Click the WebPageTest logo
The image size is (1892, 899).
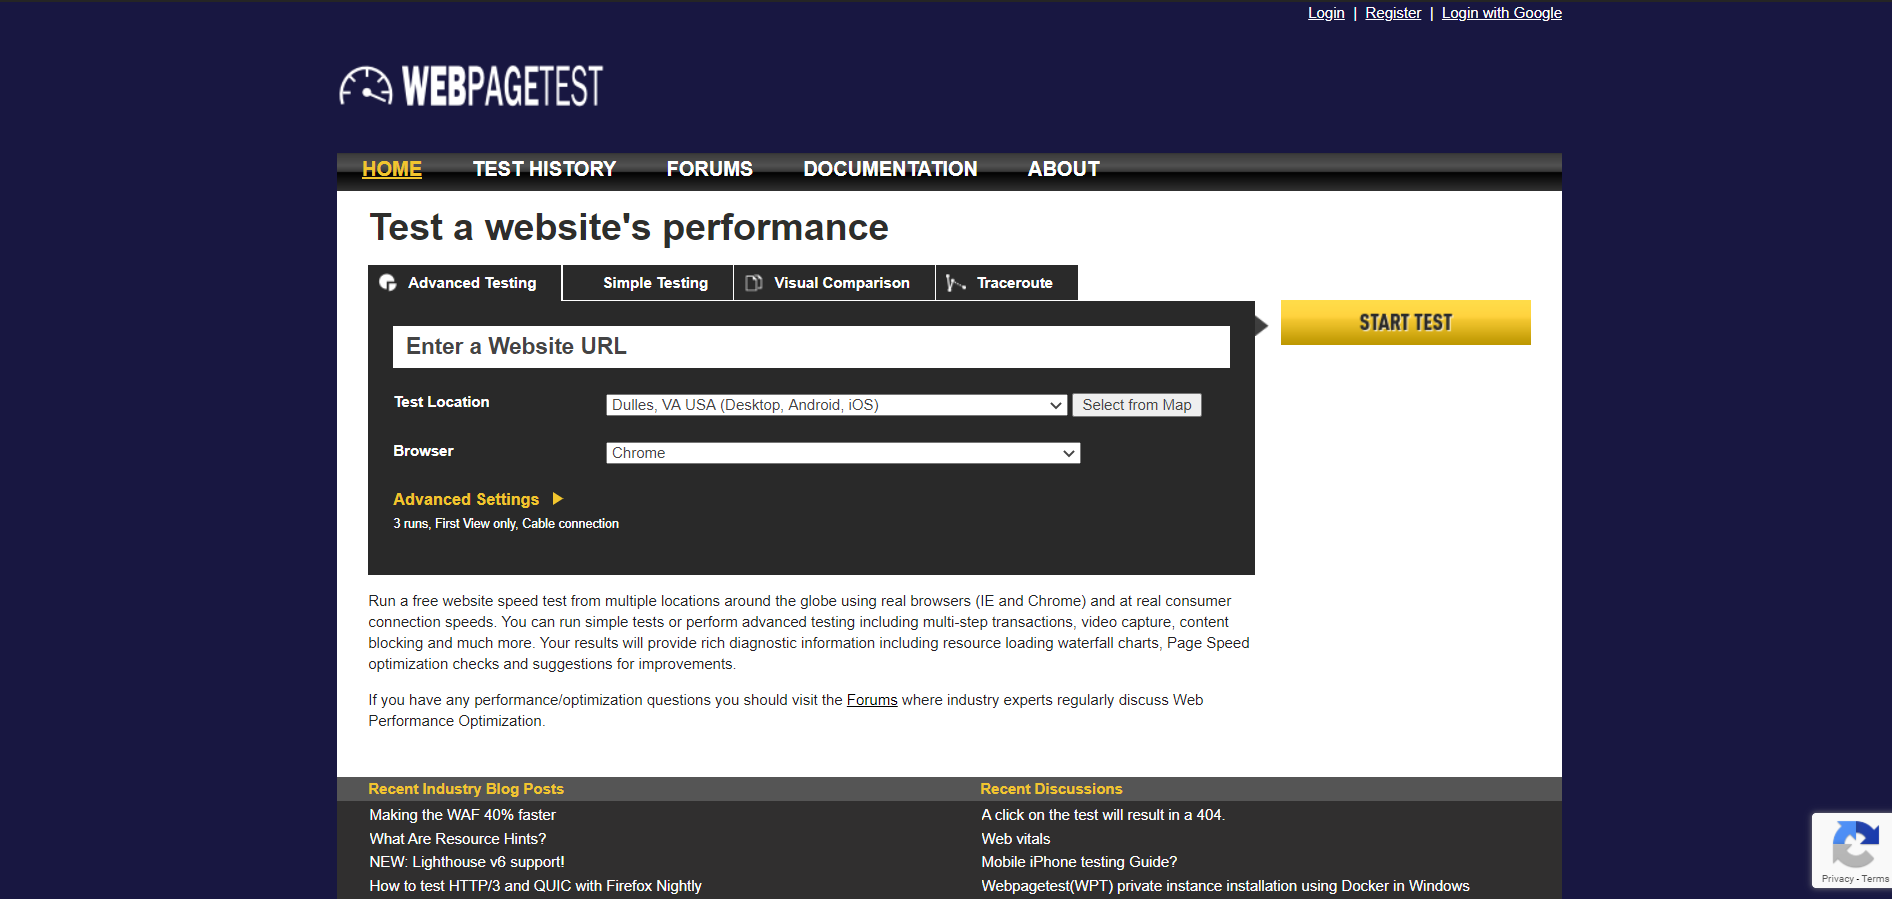pyautogui.click(x=471, y=86)
